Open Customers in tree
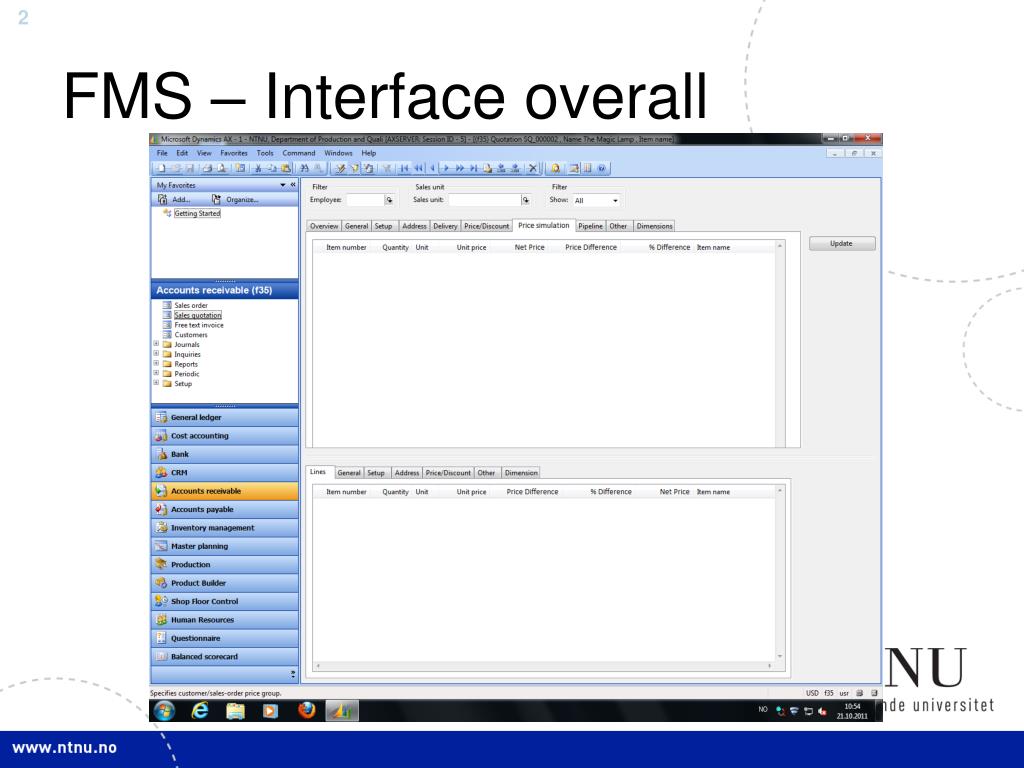1024x768 pixels. click(x=191, y=334)
